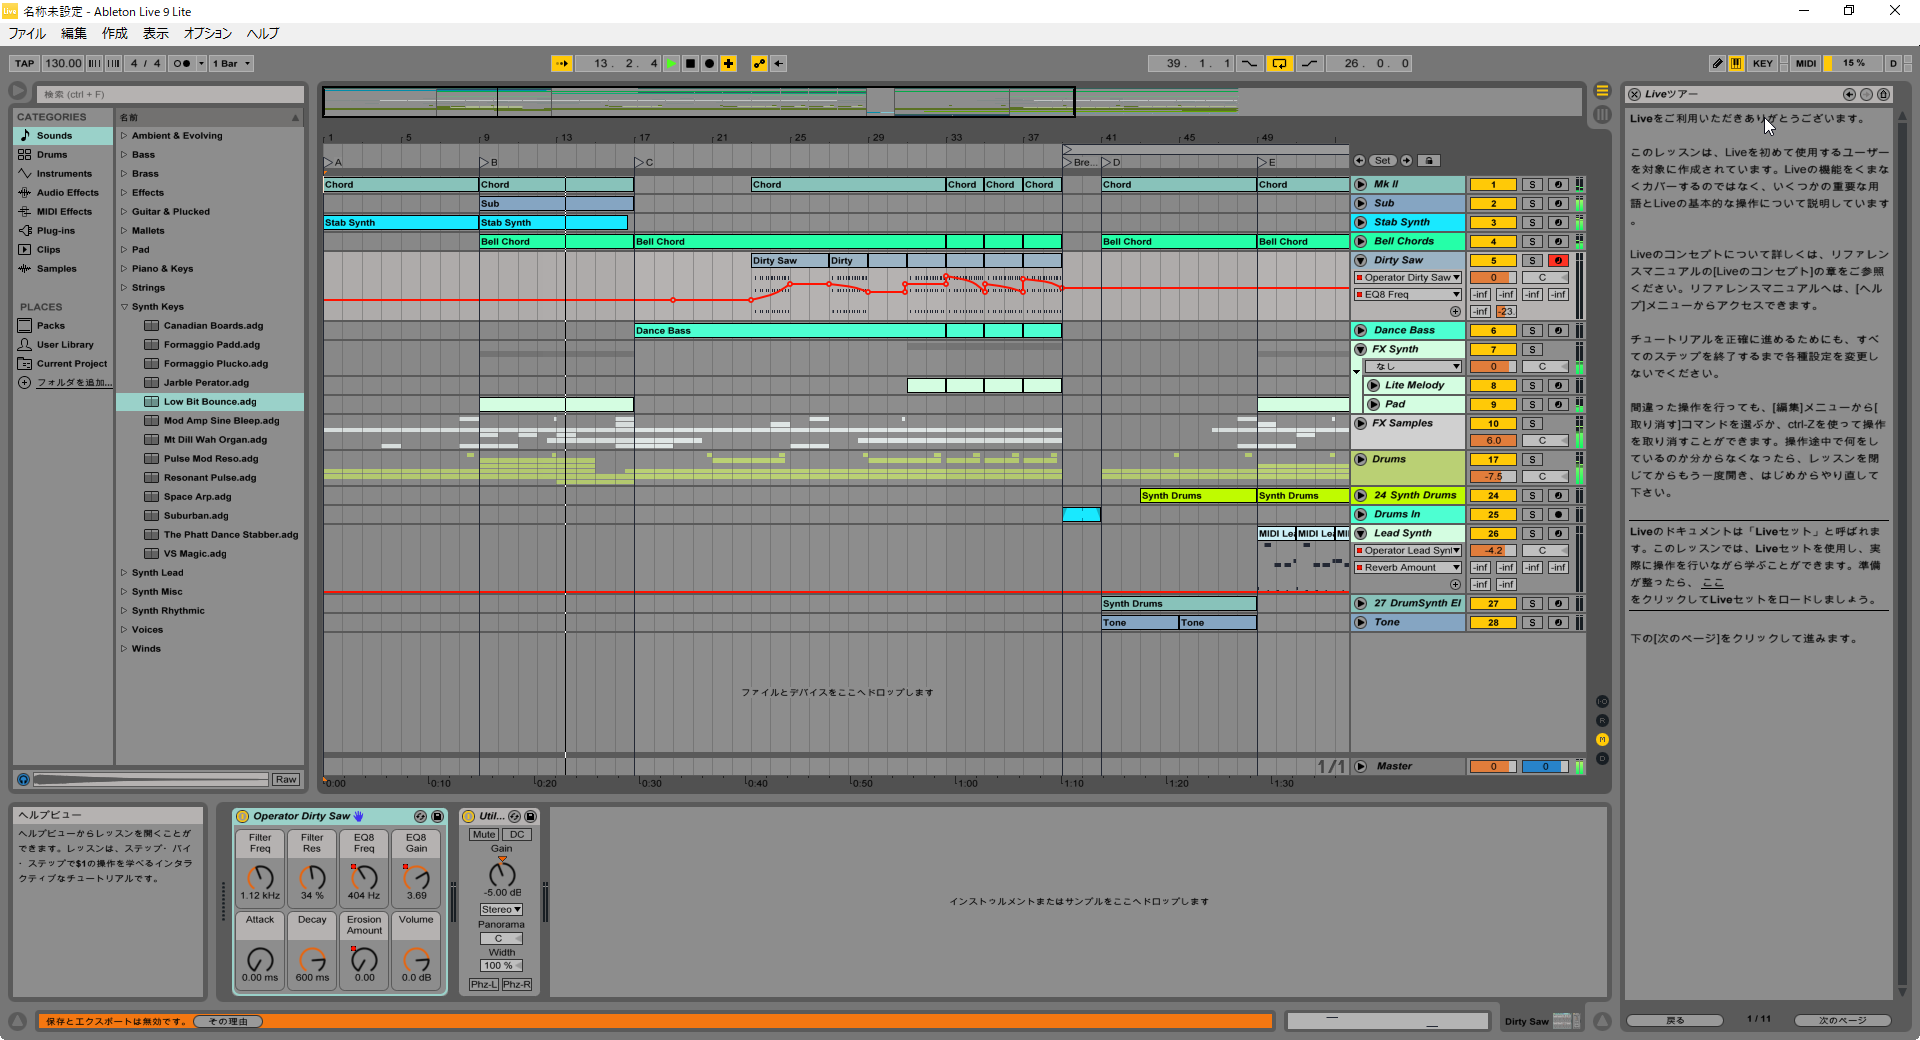This screenshot has height=1040, width=1920.
Task: Go to lesson home icon in tour header
Action: [1883, 94]
